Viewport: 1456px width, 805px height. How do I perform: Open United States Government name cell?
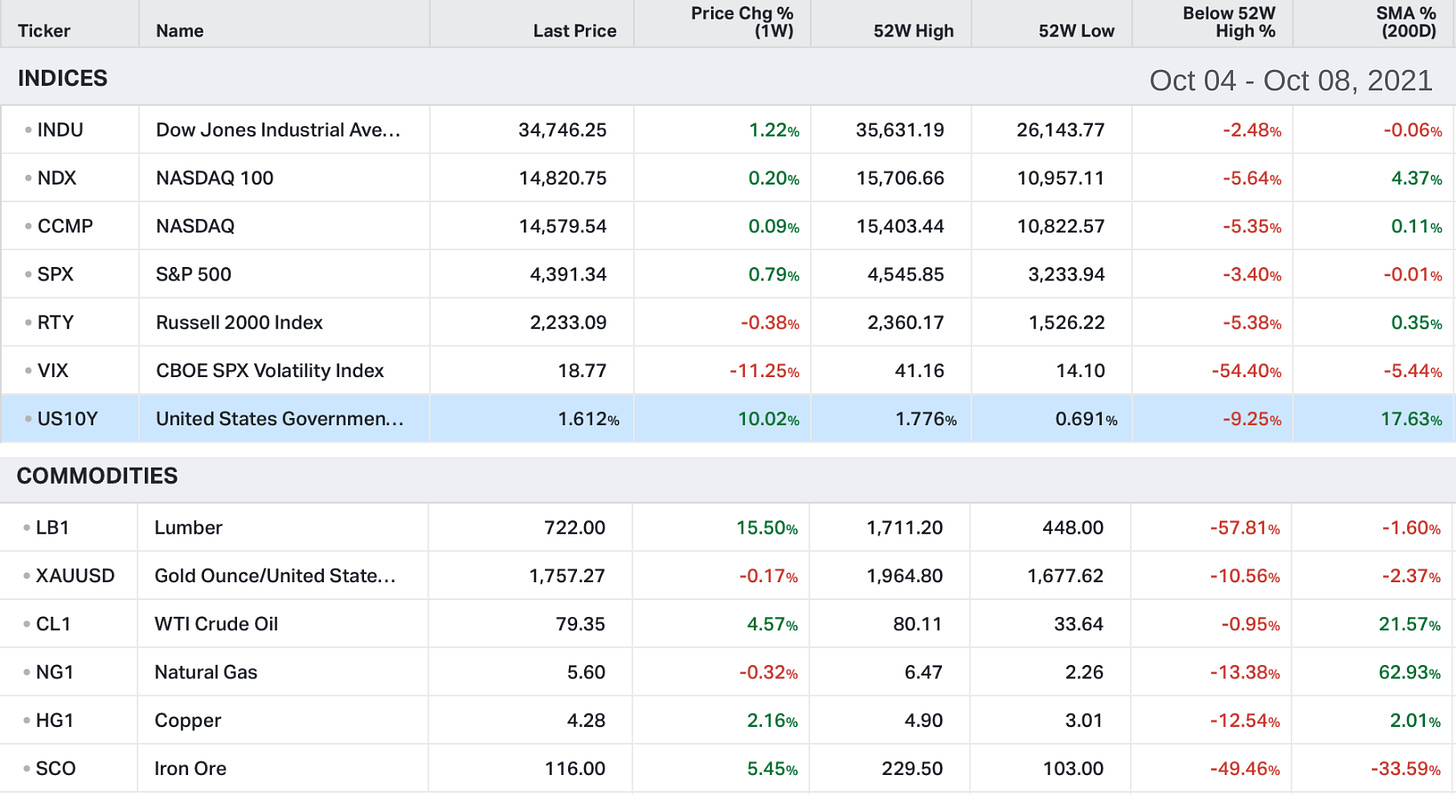pos(279,419)
